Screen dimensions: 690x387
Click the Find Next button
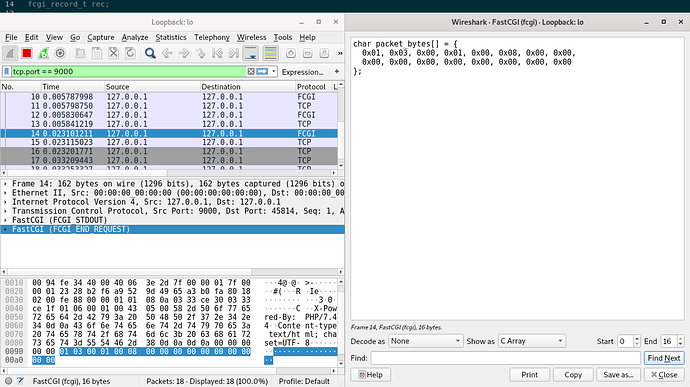click(664, 358)
